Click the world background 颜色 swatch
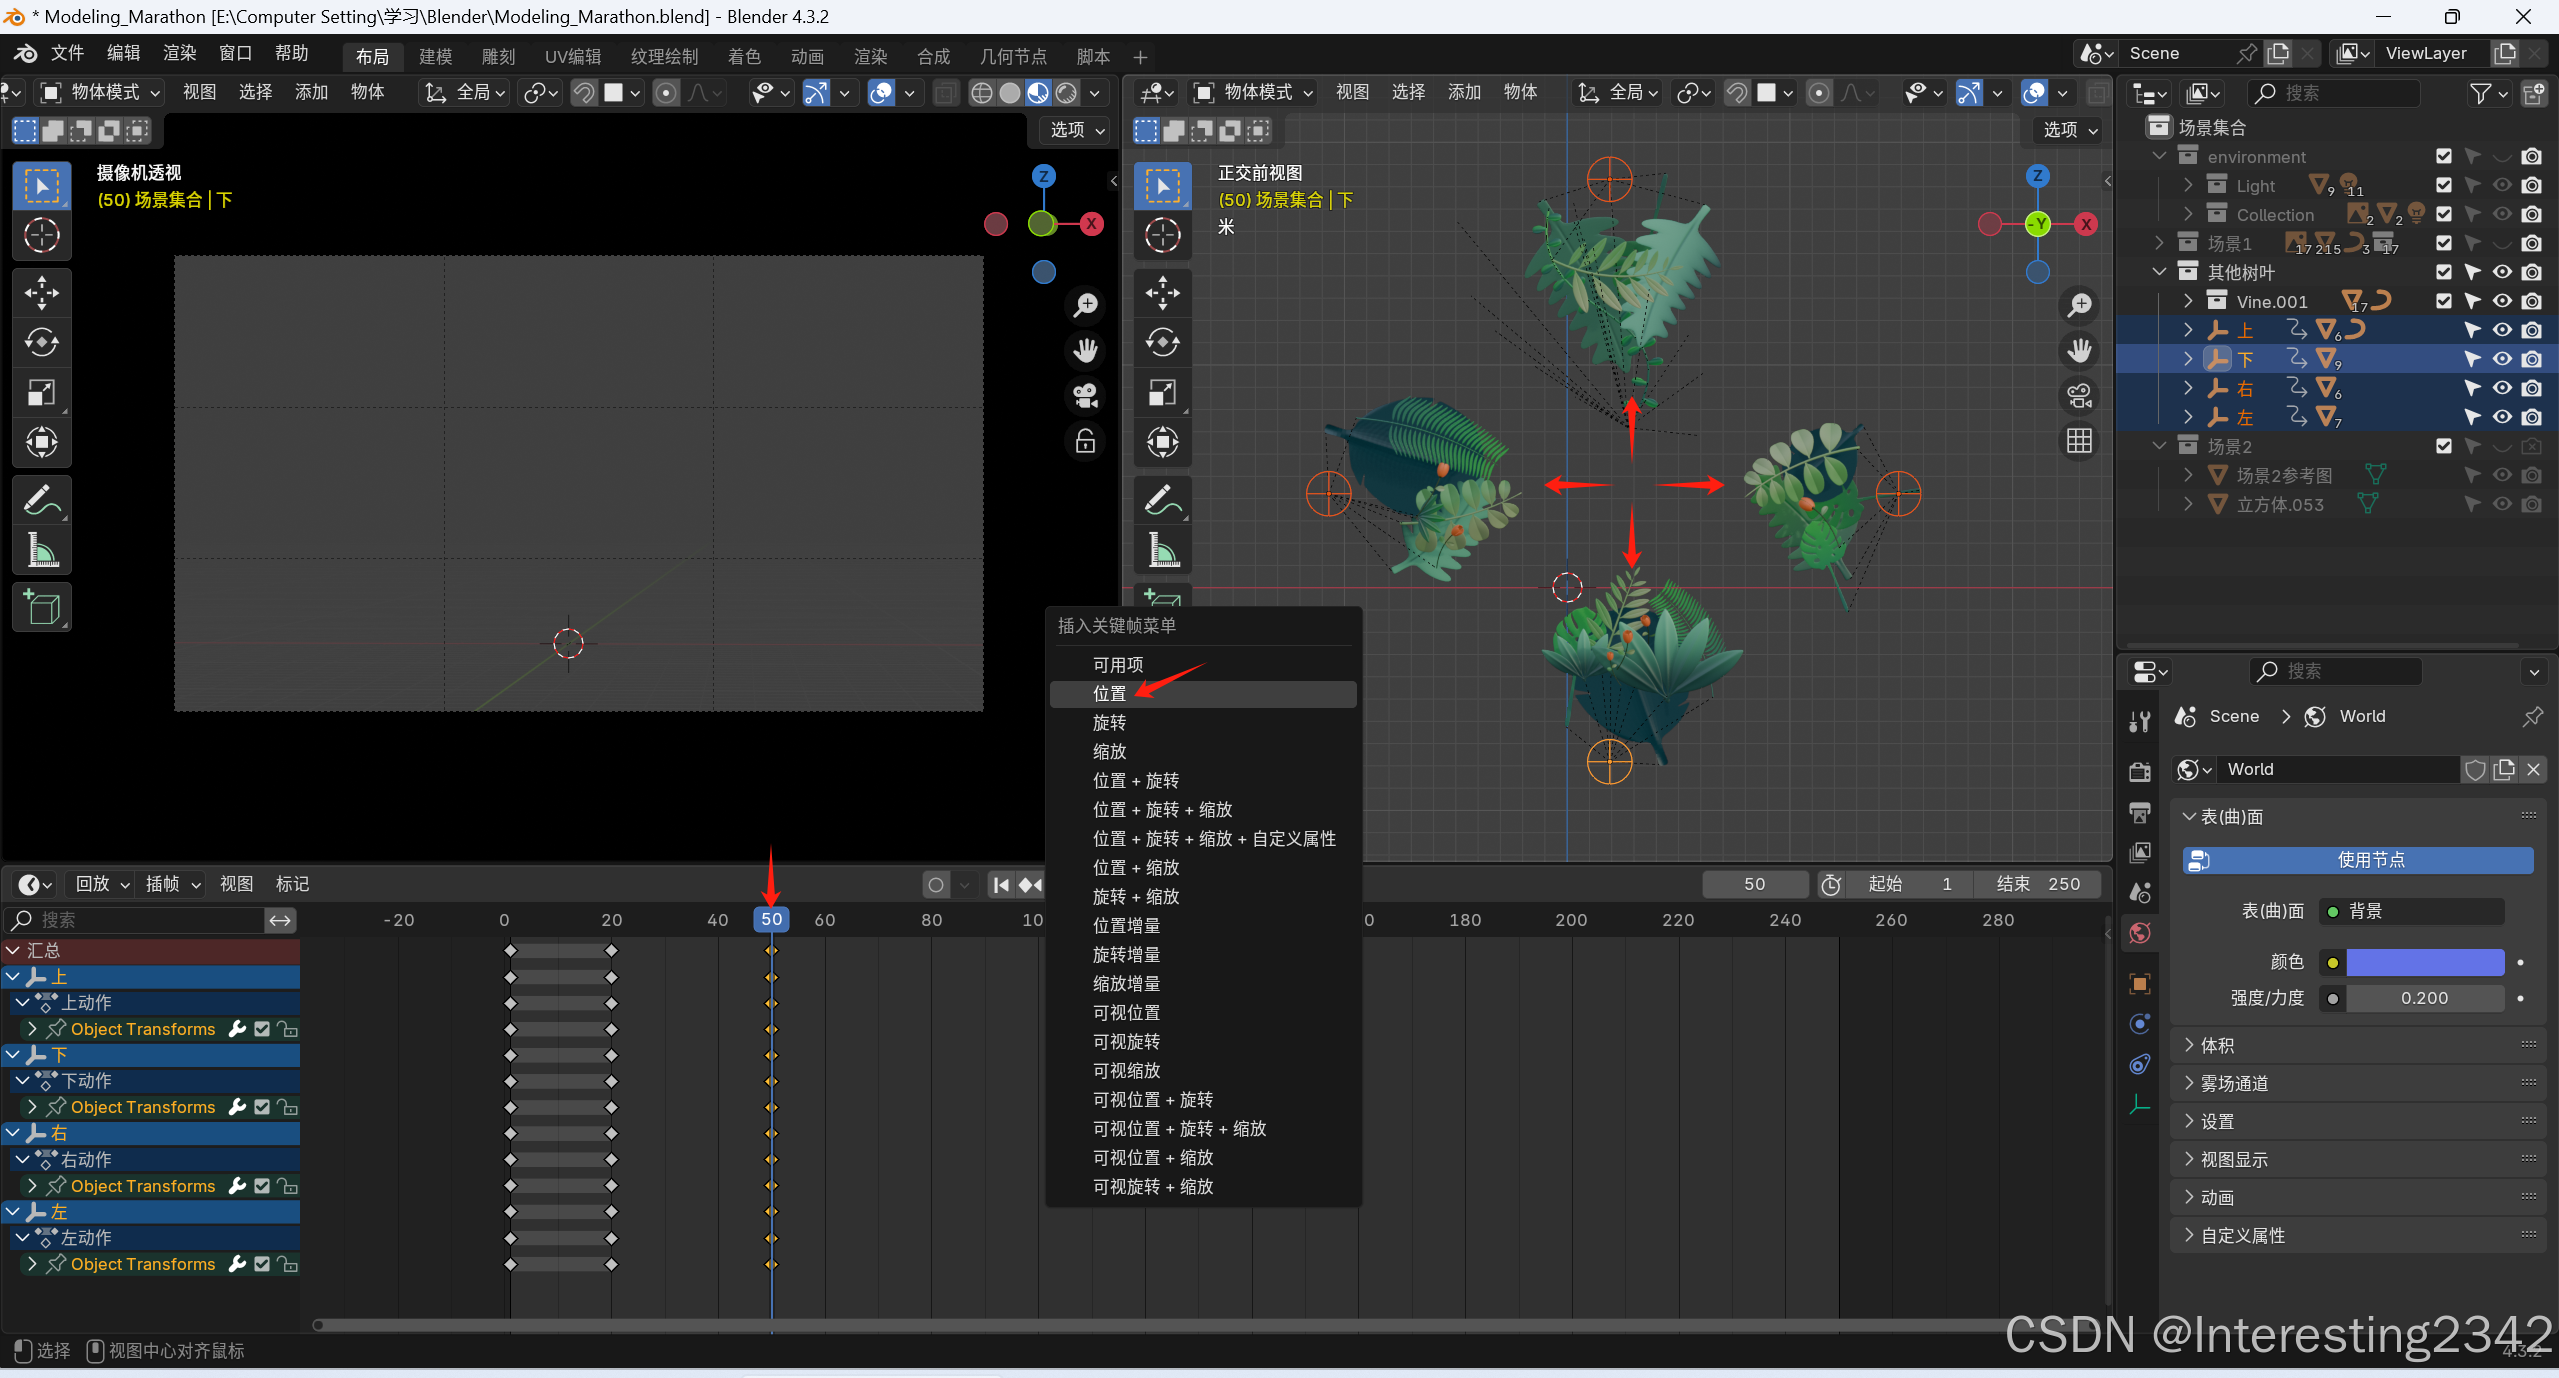 click(x=2424, y=962)
